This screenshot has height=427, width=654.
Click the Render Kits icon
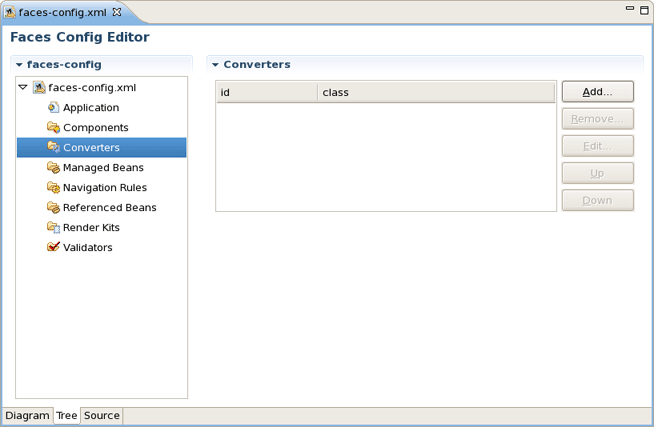(x=53, y=228)
